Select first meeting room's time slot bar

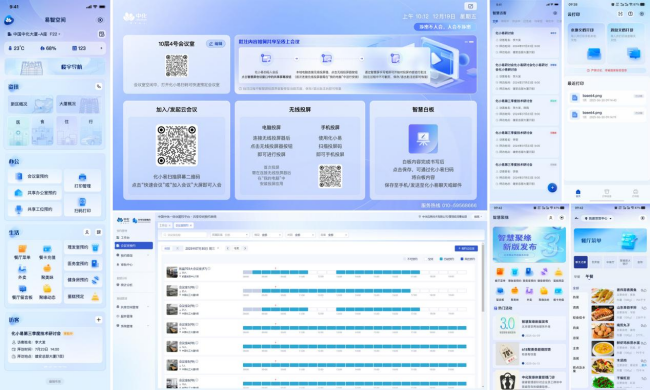click(x=354, y=272)
